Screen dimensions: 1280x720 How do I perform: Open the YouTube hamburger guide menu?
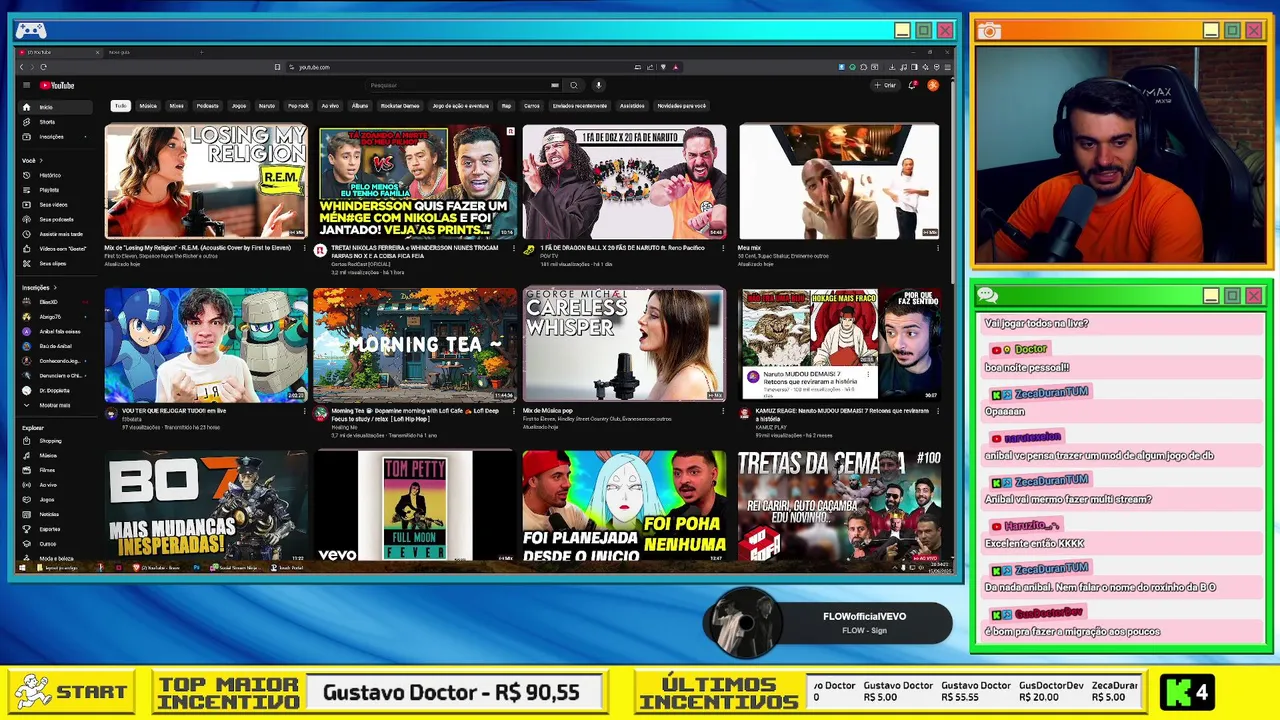[26, 85]
